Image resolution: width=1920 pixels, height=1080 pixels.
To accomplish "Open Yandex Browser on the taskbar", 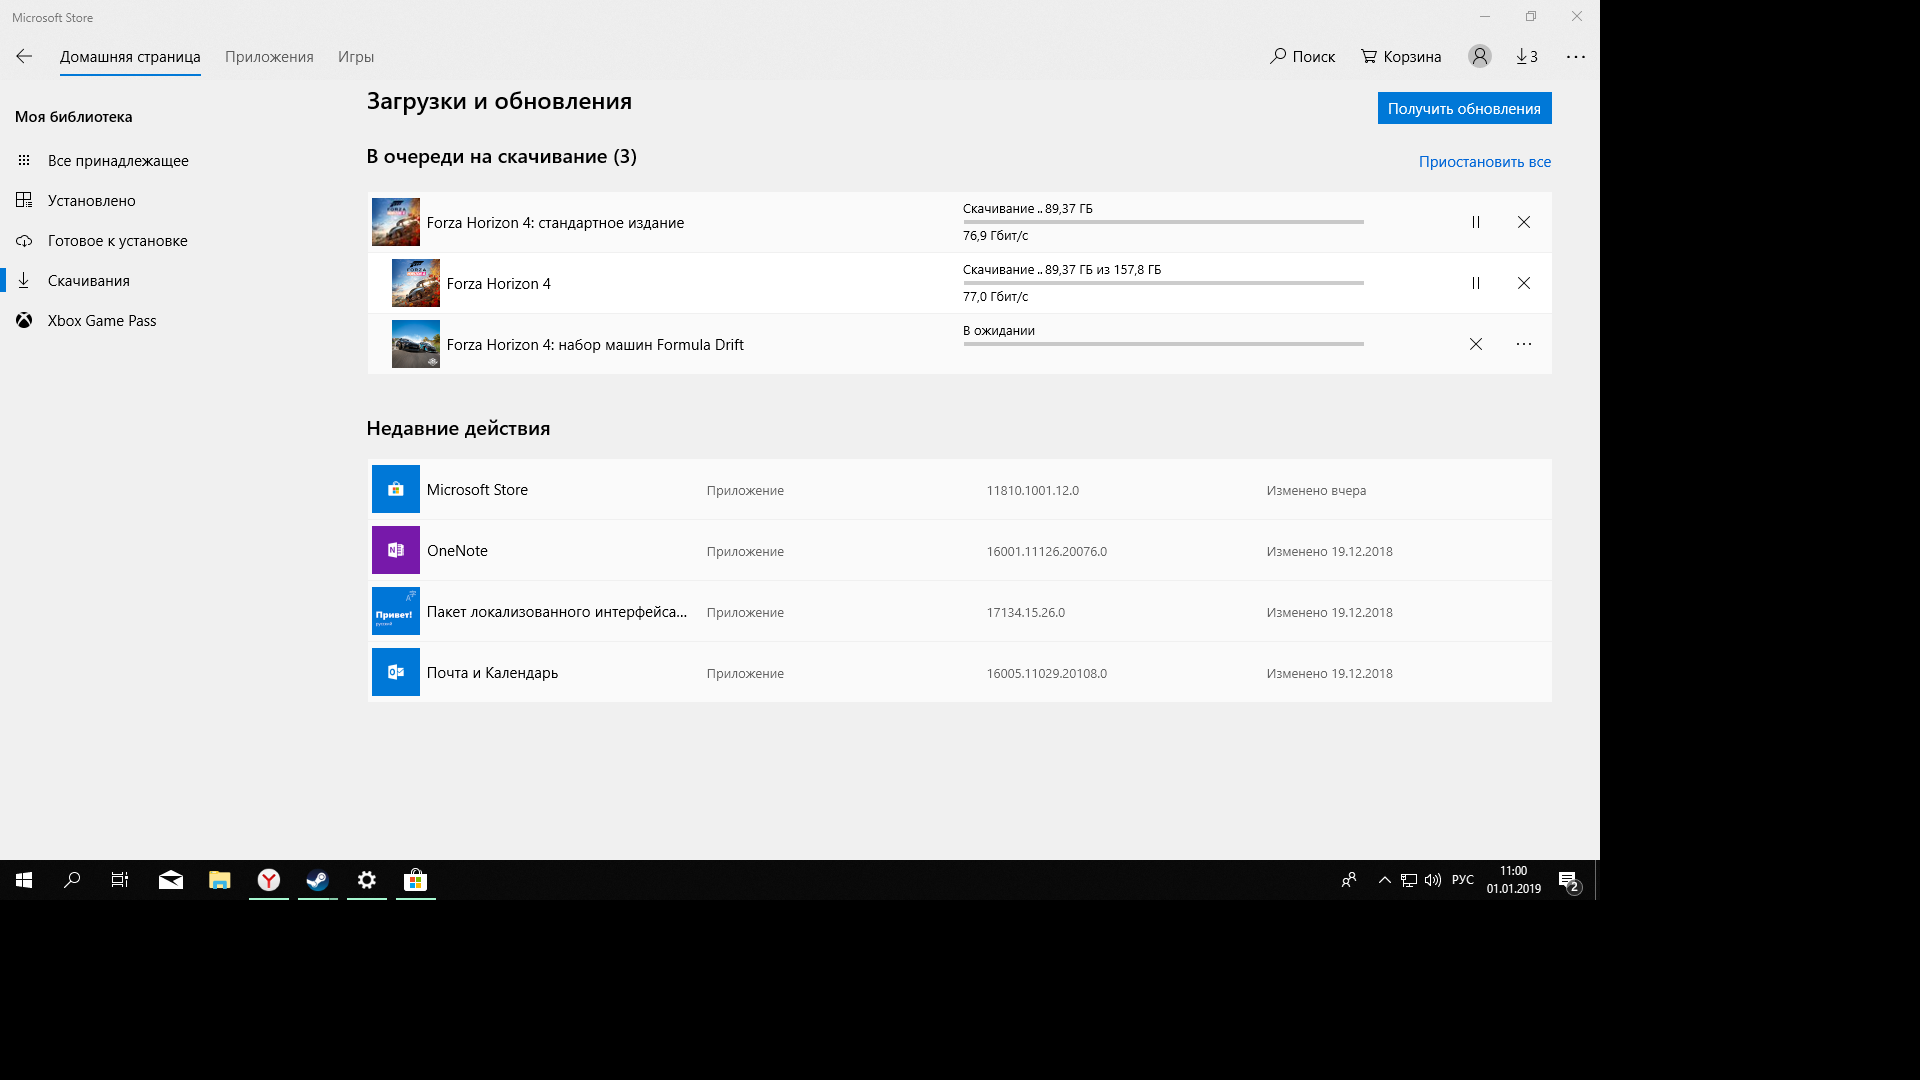I will point(269,880).
